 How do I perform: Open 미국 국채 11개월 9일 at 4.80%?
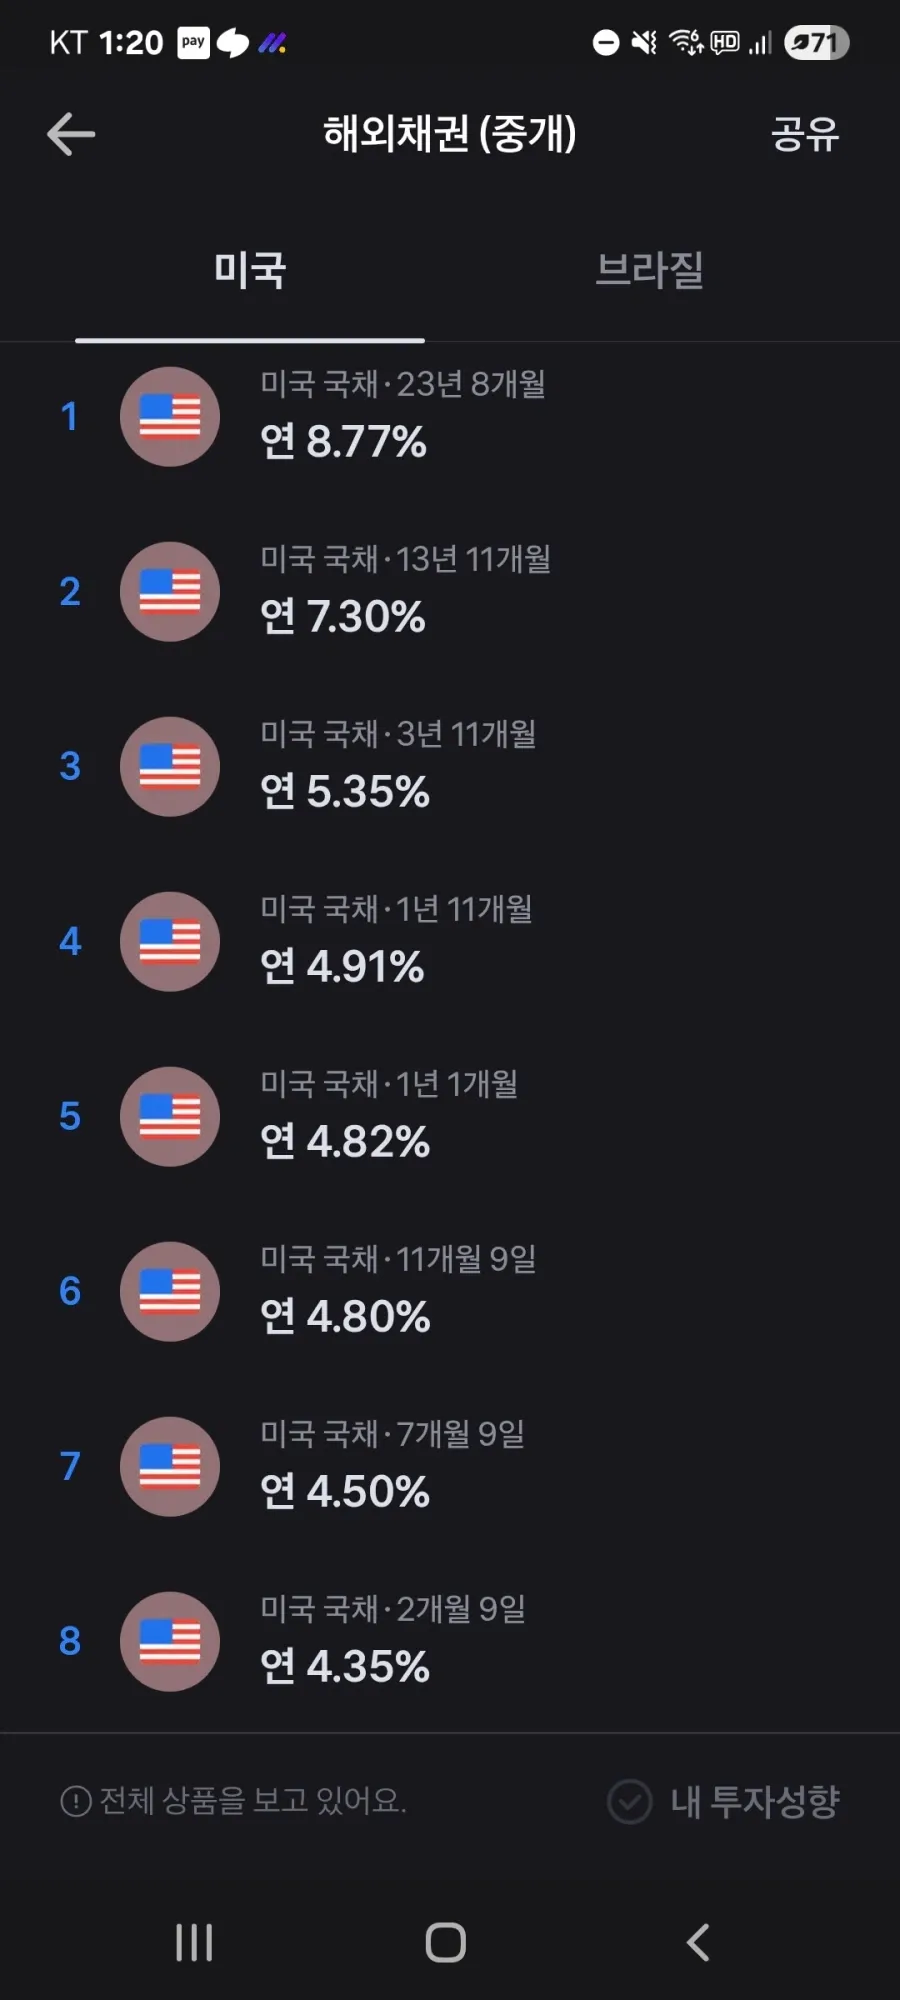[450, 1292]
